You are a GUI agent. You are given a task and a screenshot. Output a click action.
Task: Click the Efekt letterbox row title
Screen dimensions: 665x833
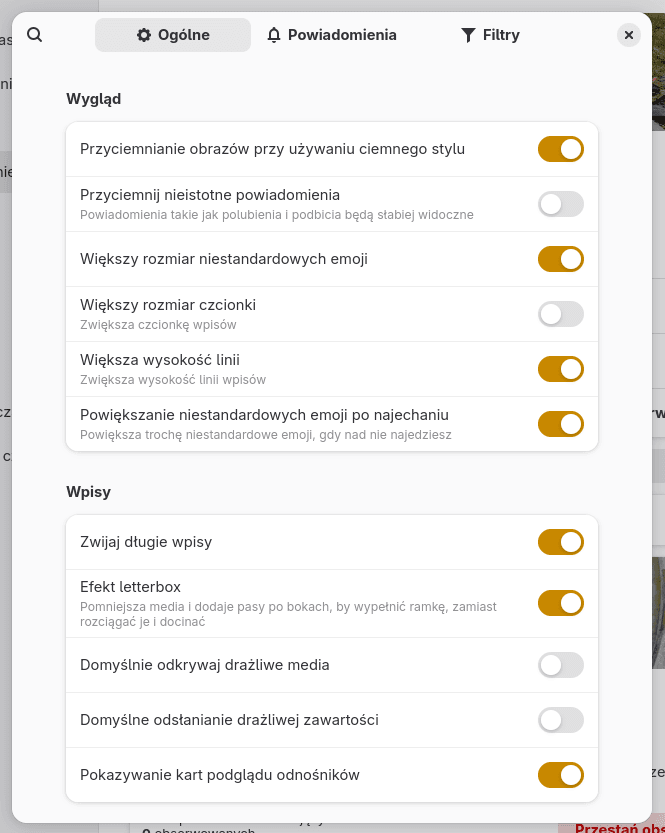coord(130,587)
